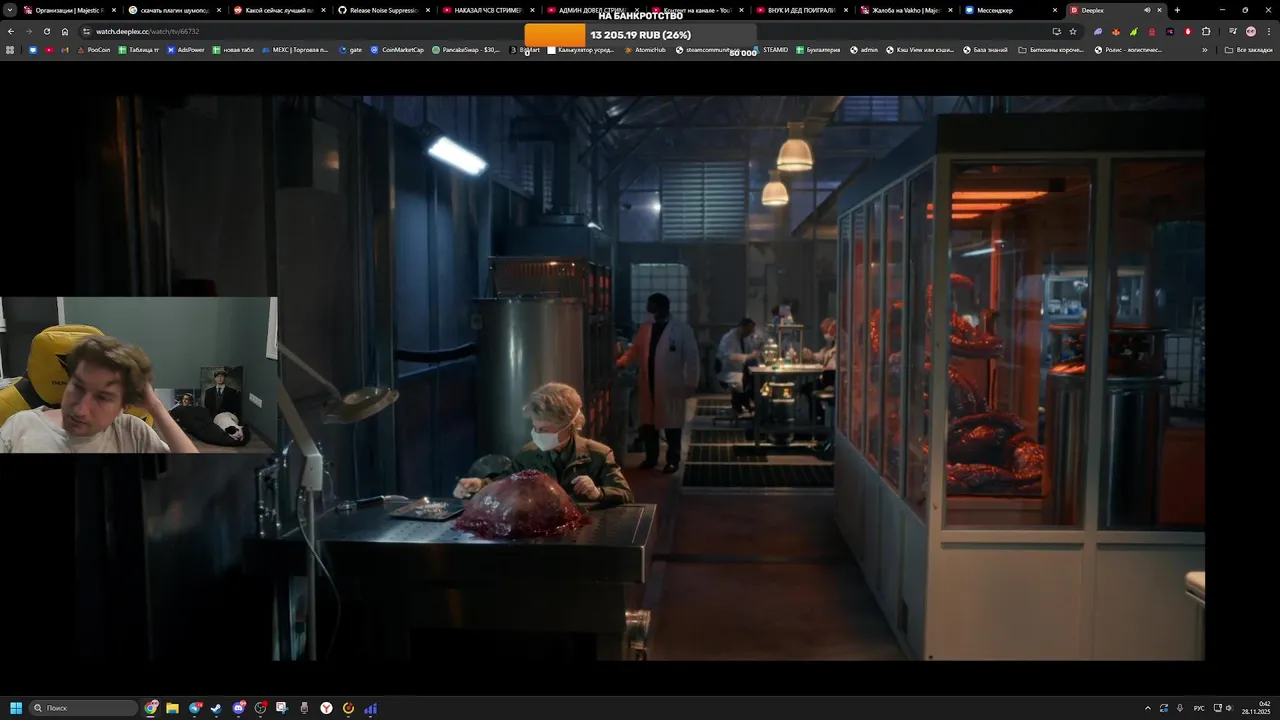Open Discord from the taskbar
The width and height of the screenshot is (1280, 720).
239,708
